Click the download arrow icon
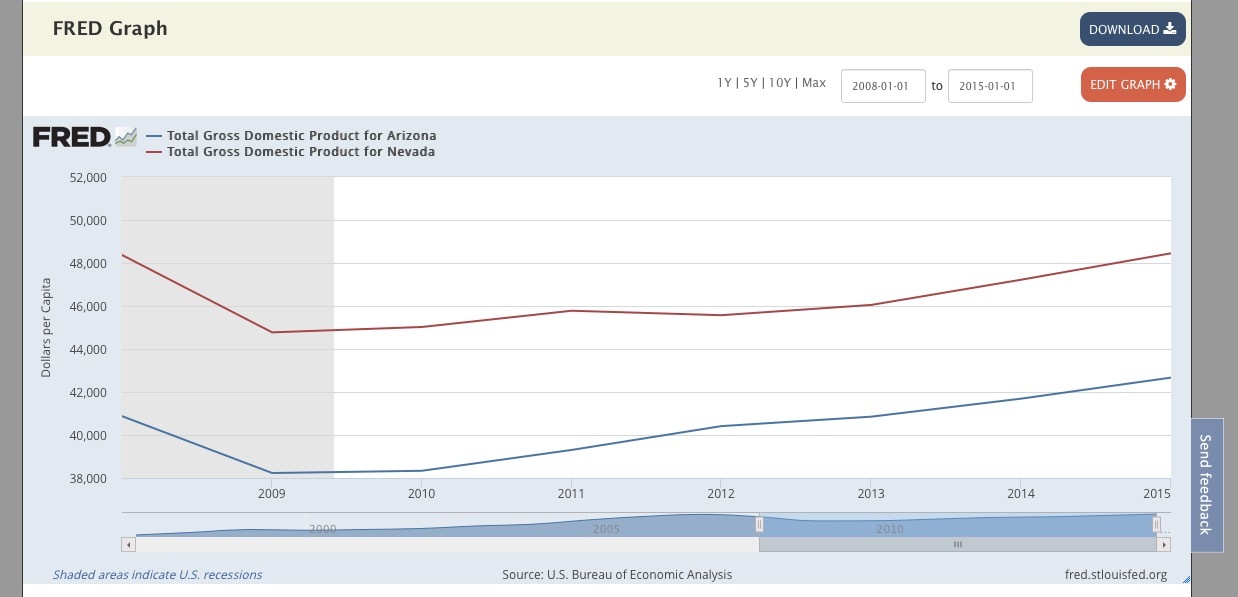The image size is (1238, 597). point(1169,29)
